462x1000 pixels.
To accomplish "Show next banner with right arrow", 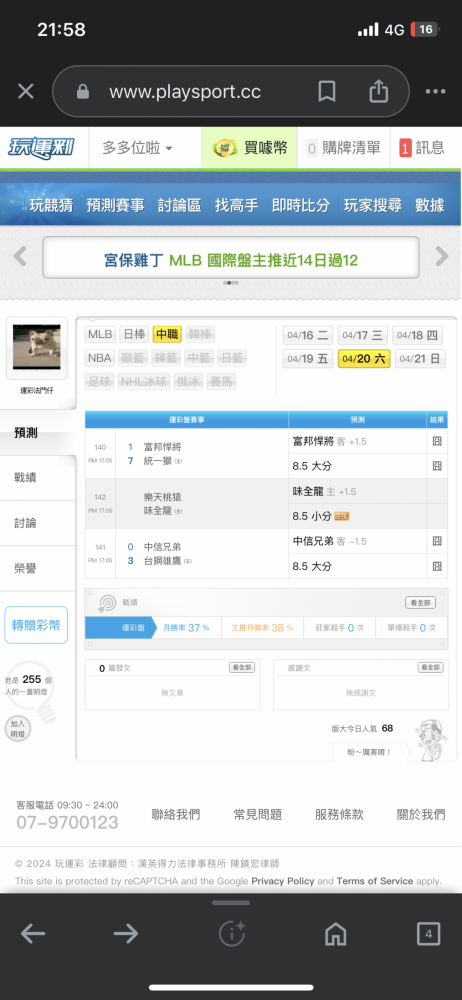I will 442,257.
